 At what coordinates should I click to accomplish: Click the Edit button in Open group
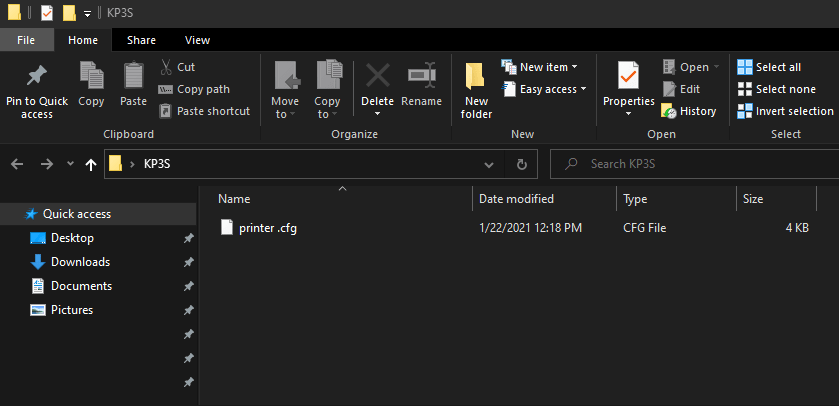pos(681,89)
